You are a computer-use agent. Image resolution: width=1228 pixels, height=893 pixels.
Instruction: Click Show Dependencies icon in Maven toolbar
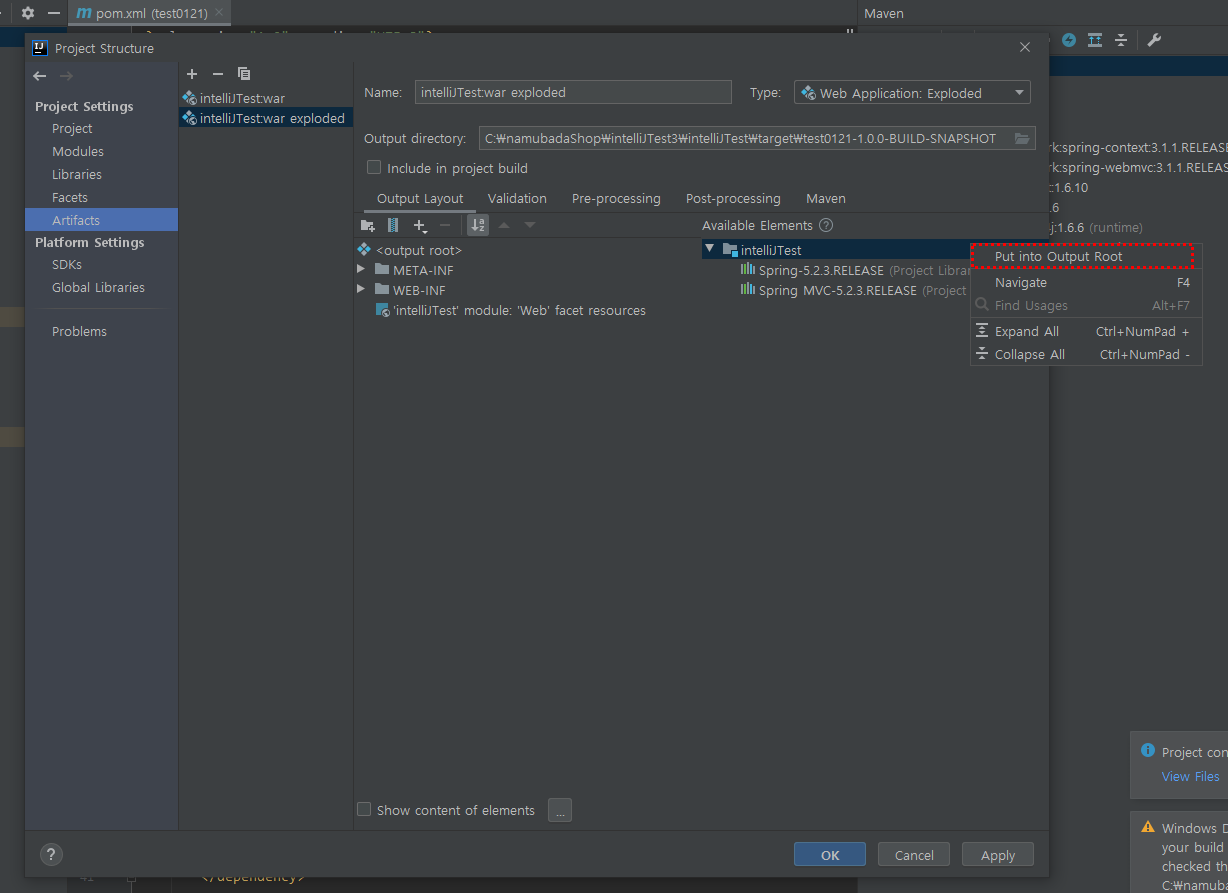pos(1095,40)
